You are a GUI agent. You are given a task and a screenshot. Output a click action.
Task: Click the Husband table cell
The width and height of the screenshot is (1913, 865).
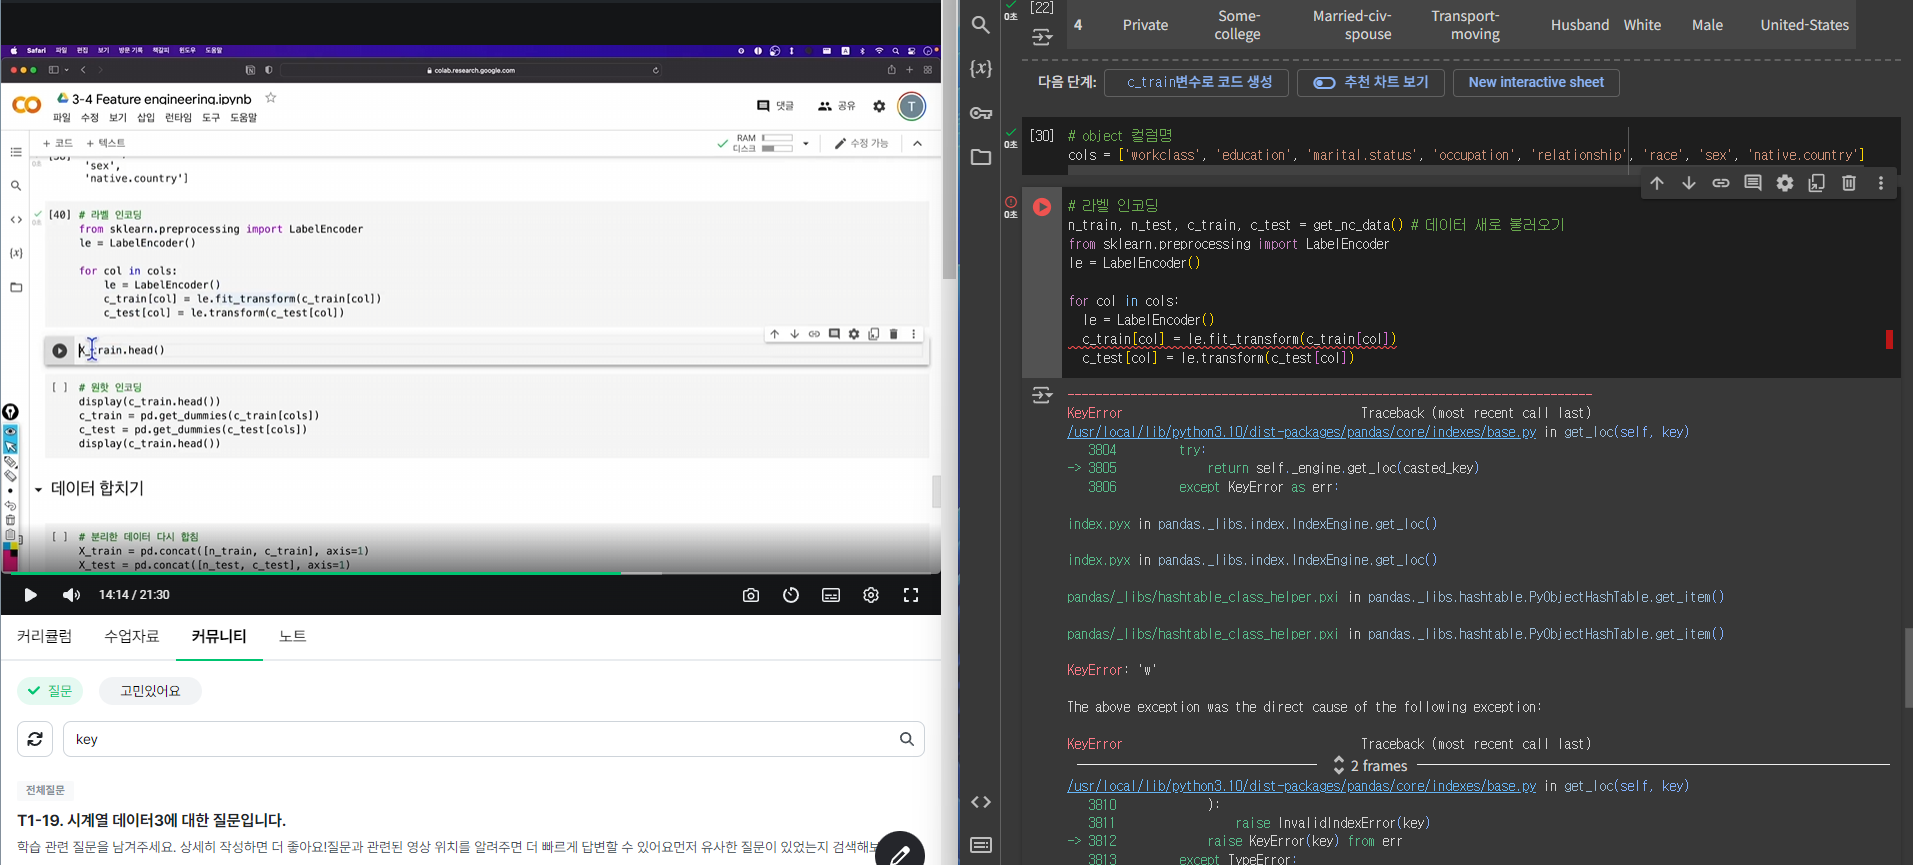point(1580,25)
